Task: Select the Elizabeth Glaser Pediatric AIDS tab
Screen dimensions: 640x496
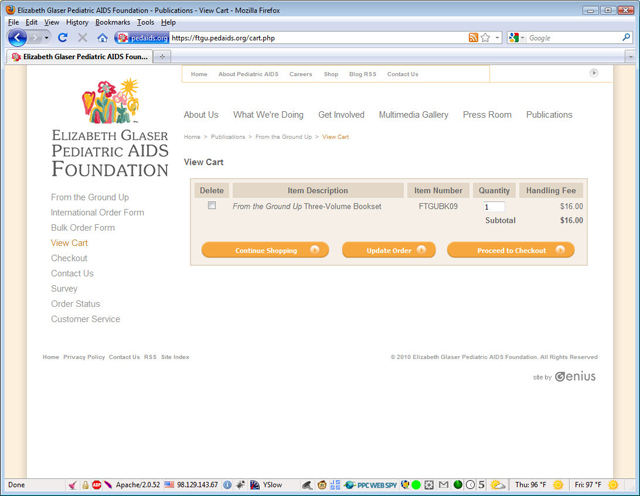Action: [80, 56]
